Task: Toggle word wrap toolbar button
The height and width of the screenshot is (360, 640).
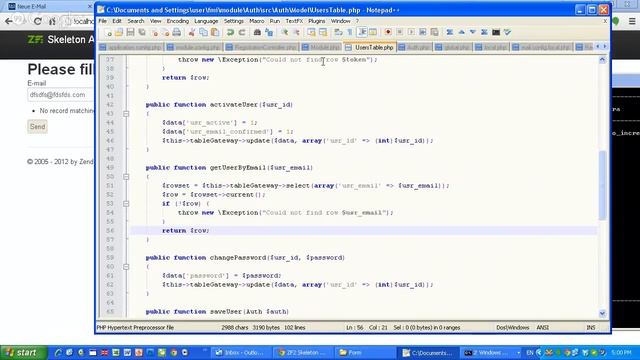Action: tap(338, 32)
